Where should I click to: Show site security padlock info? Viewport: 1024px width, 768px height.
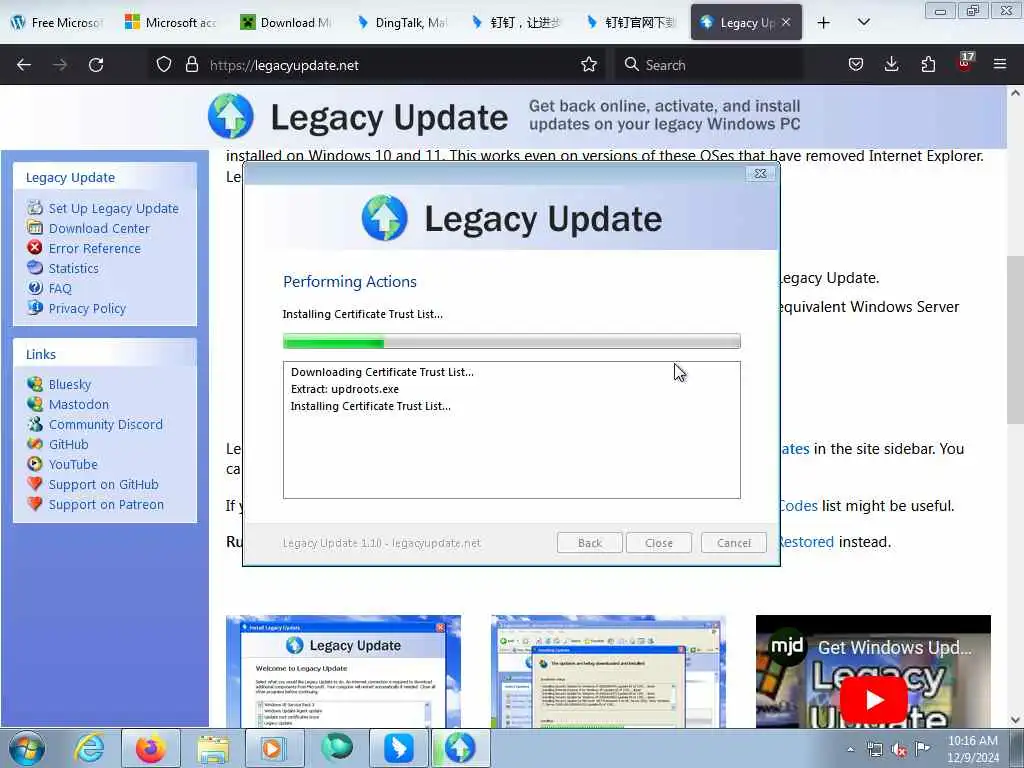[191, 65]
